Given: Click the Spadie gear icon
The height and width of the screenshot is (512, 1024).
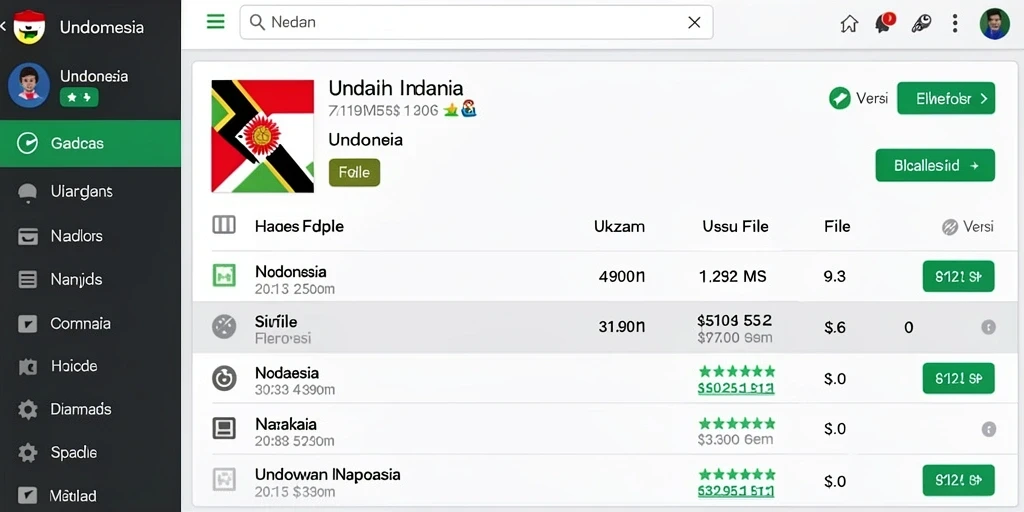Looking at the screenshot, I should (x=27, y=453).
